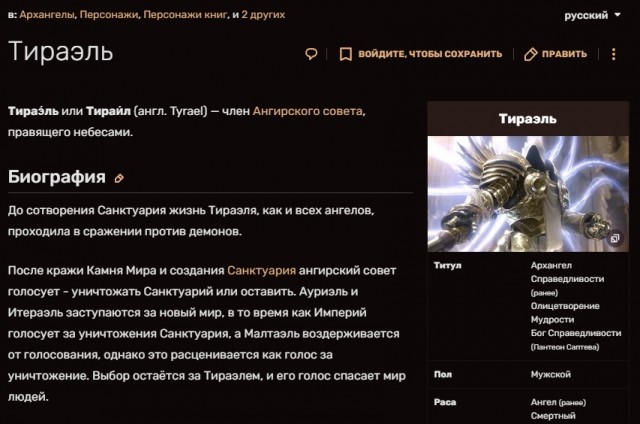
Task: Edit the Биография section via pencil icon
Action: point(119,178)
